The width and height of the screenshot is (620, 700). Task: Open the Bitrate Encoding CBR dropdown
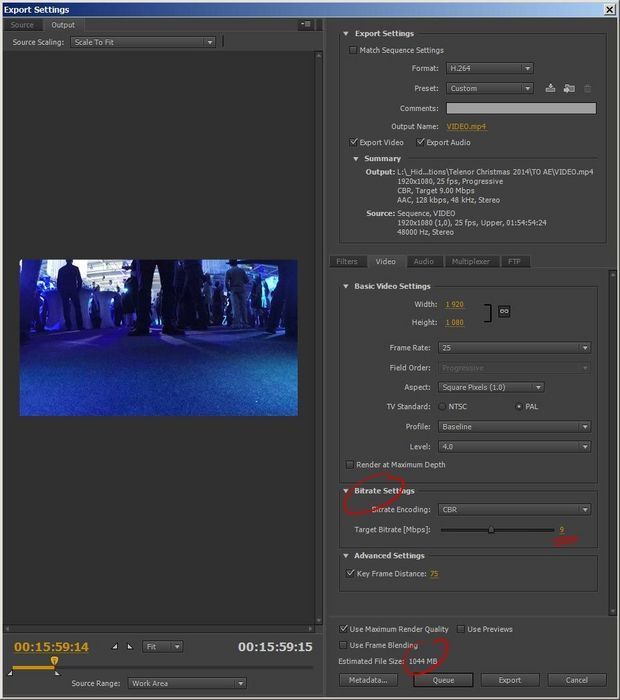(514, 509)
